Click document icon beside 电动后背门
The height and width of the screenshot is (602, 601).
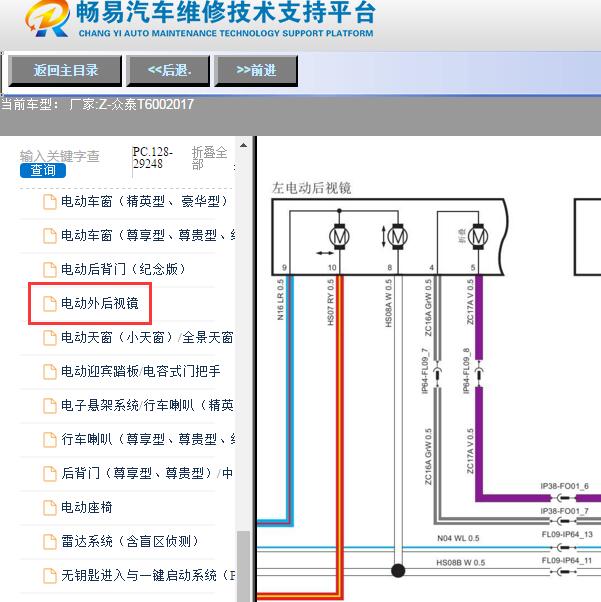[x=50, y=270]
